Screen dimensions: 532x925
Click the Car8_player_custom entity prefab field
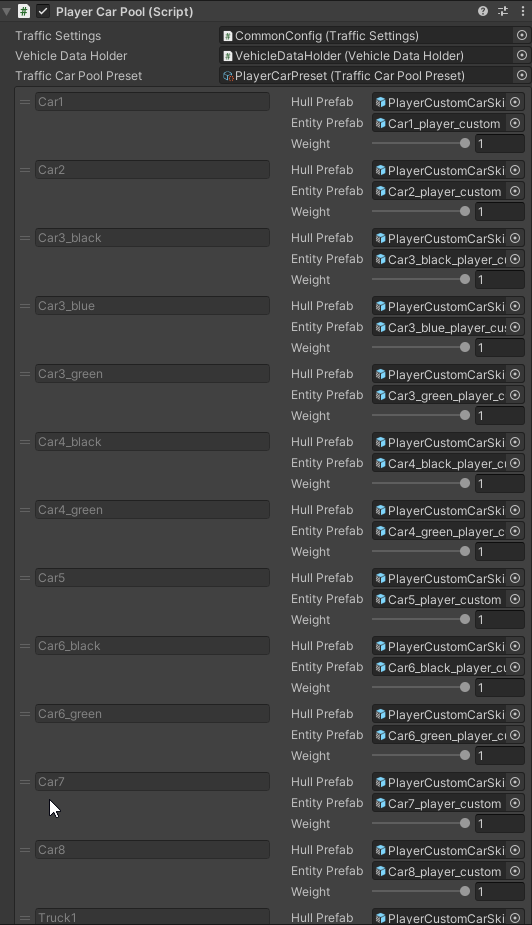tap(439, 871)
